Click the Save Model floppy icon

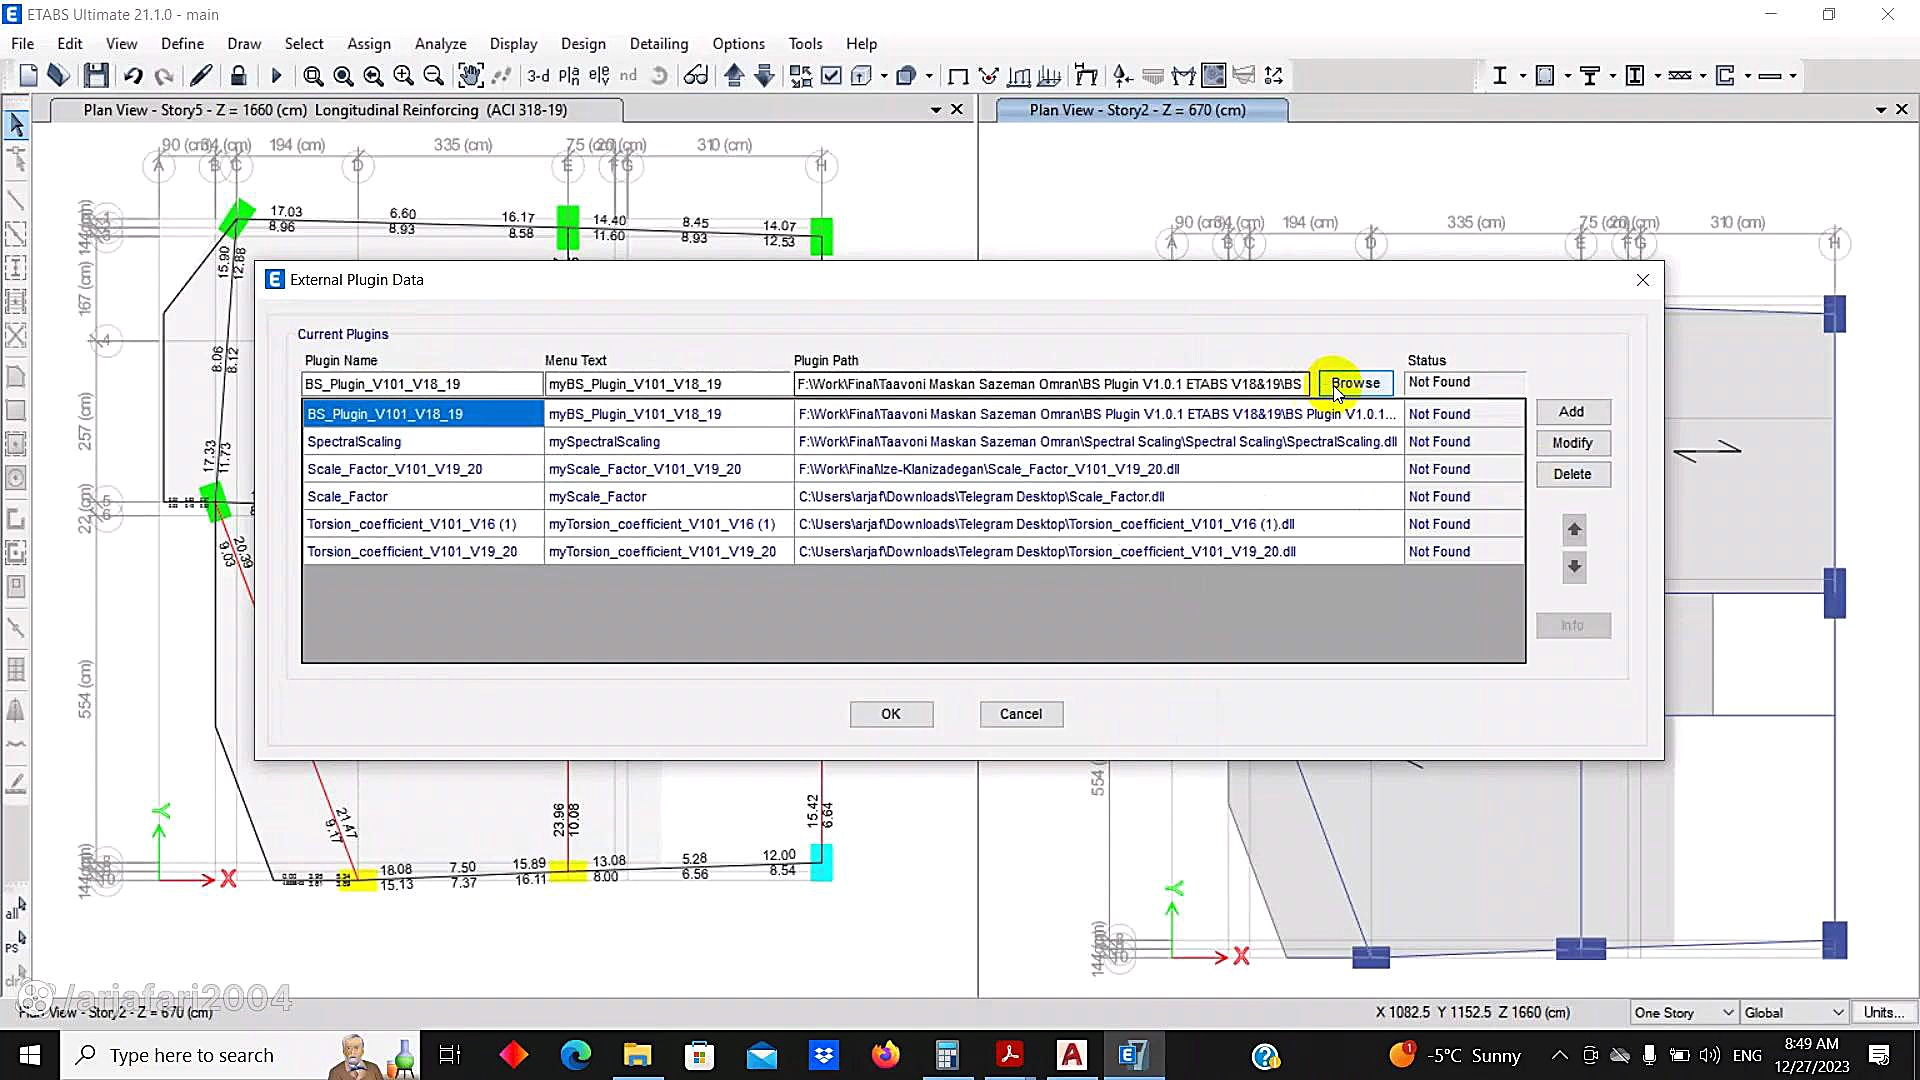[96, 75]
